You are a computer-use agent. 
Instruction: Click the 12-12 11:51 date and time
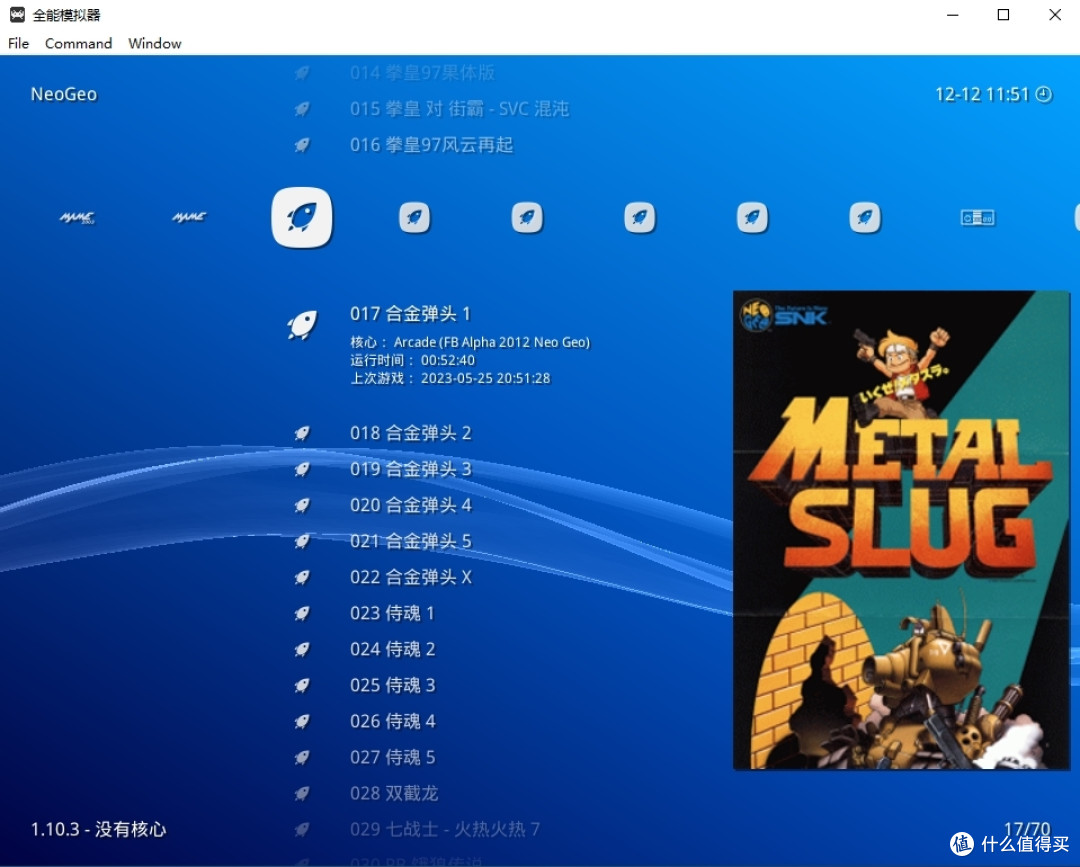pos(982,94)
